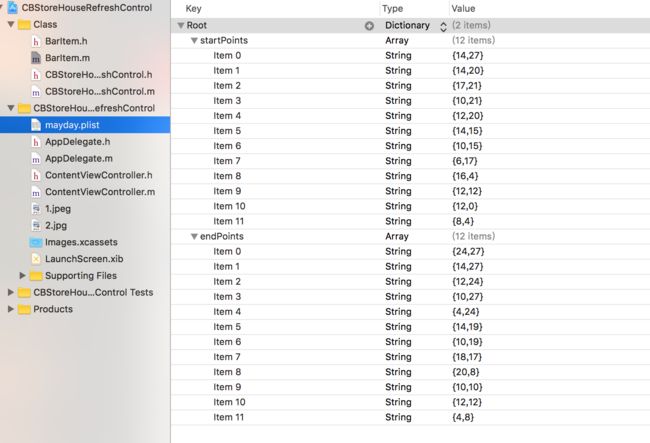Viewport: 650px width, 443px height.
Task: Click the Value column header
Action: tap(463, 9)
